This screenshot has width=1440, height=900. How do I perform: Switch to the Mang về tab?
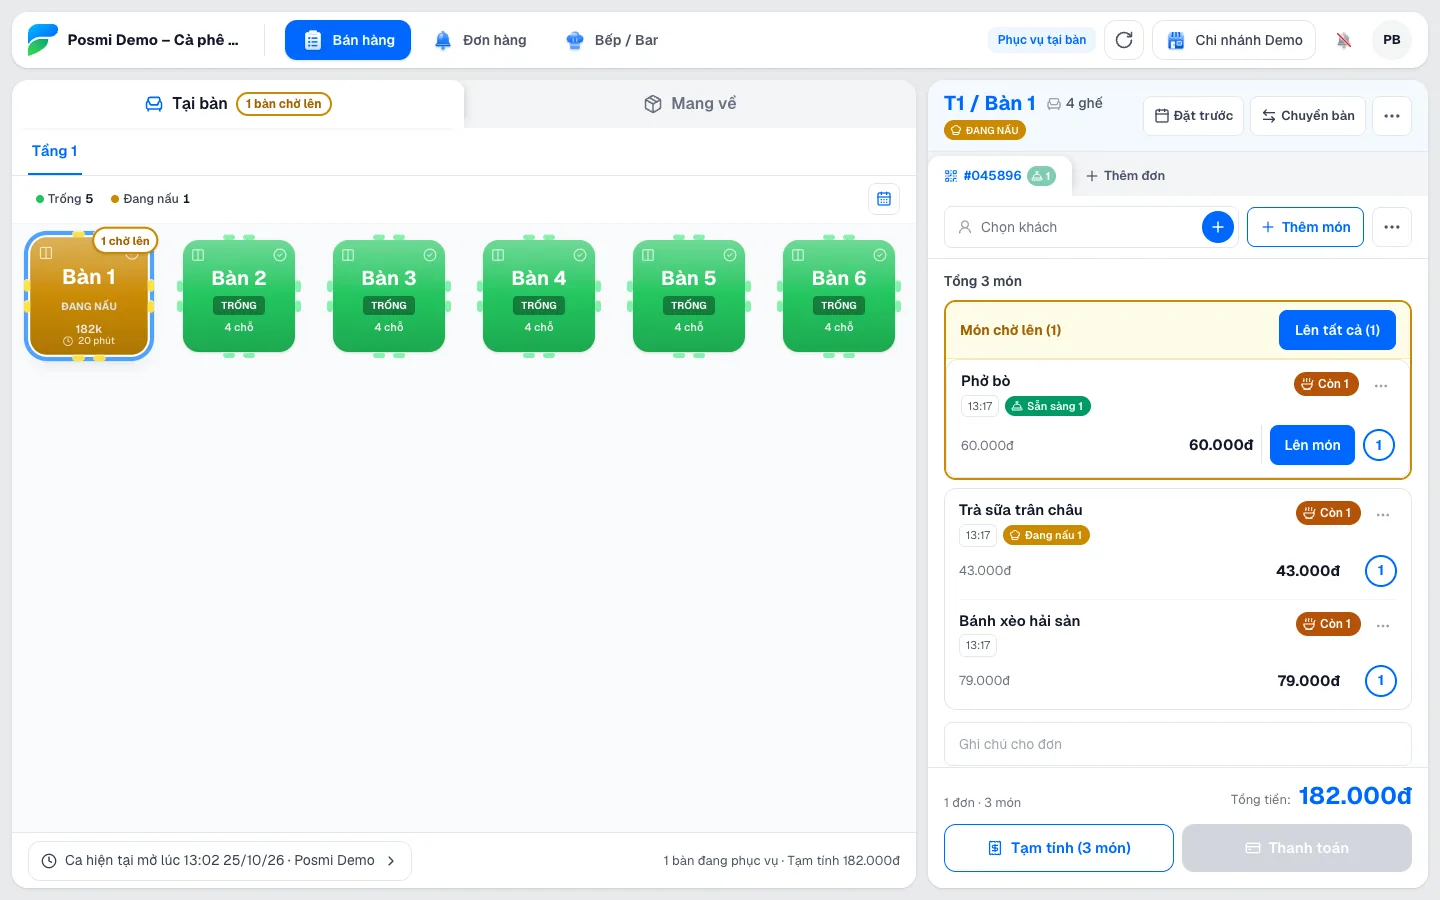[x=690, y=104]
